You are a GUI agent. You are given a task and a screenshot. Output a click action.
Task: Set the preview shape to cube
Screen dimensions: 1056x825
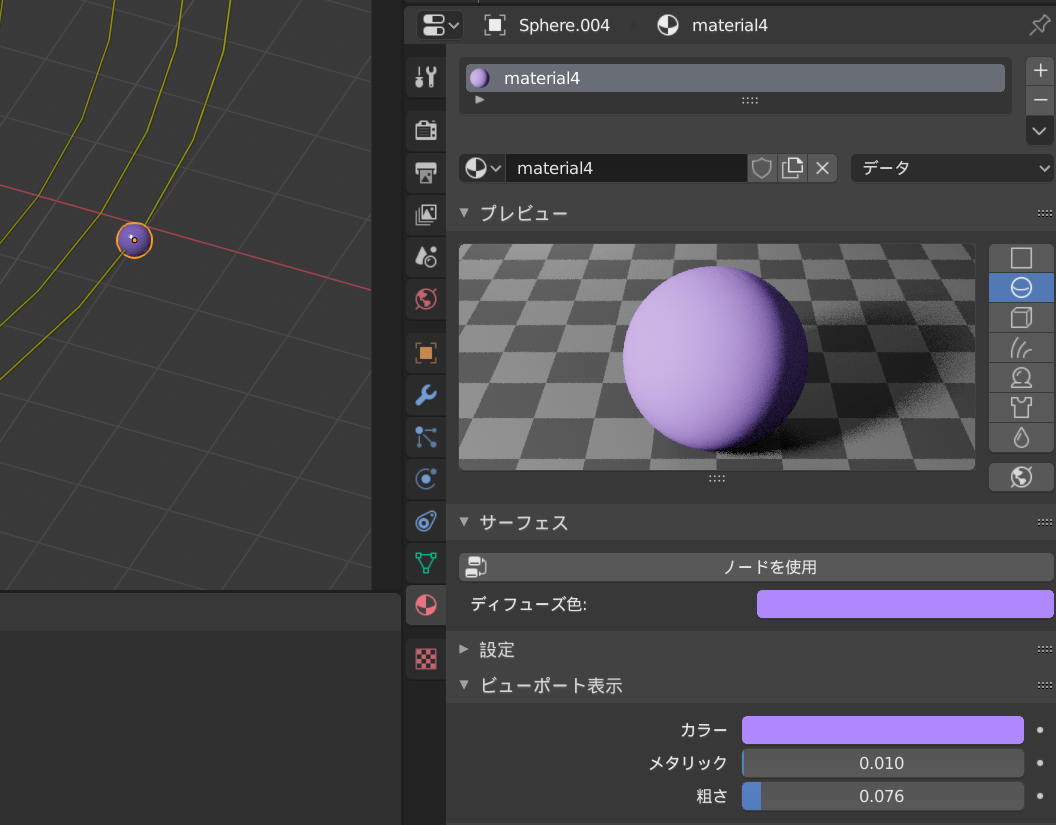[1020, 318]
